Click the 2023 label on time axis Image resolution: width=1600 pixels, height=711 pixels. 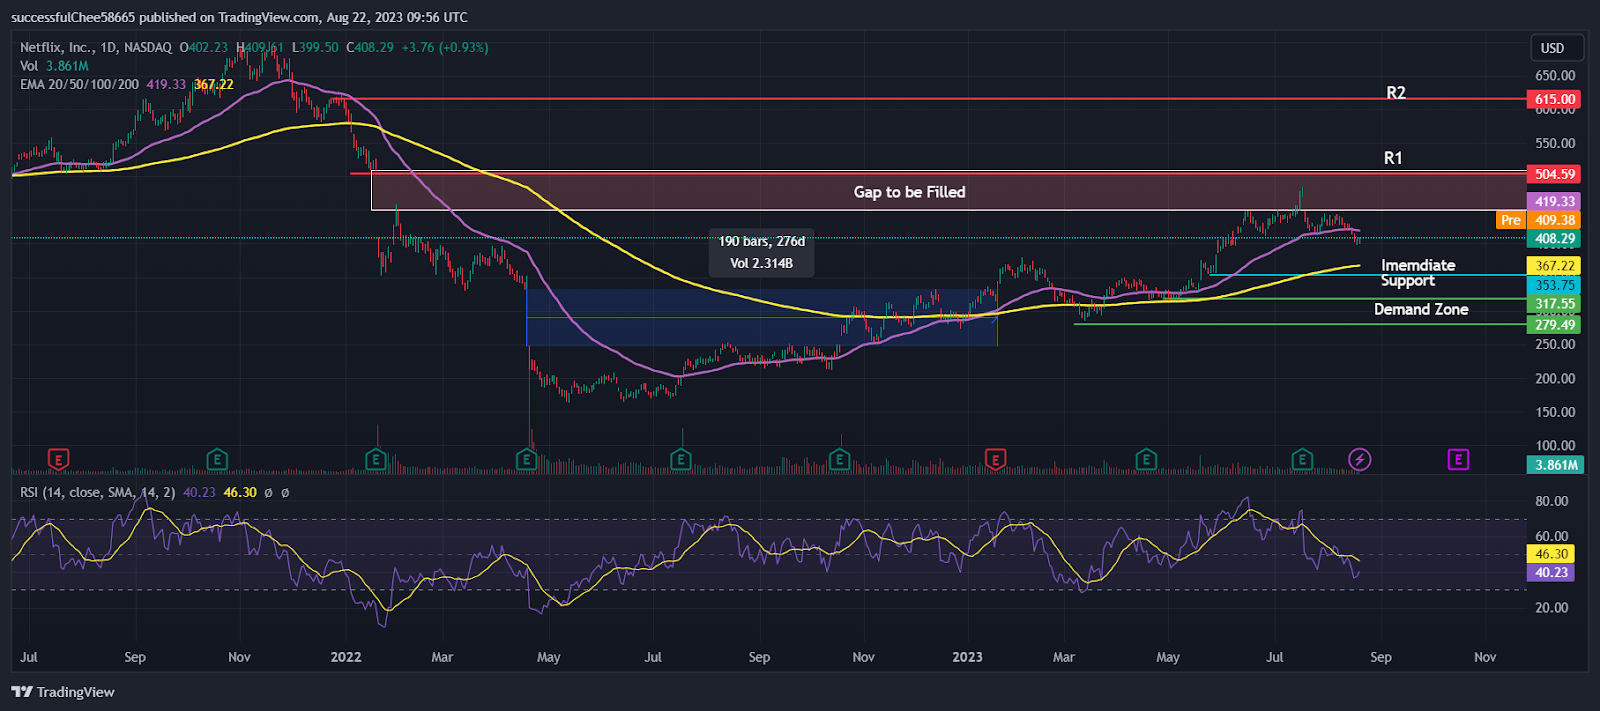[967, 657]
